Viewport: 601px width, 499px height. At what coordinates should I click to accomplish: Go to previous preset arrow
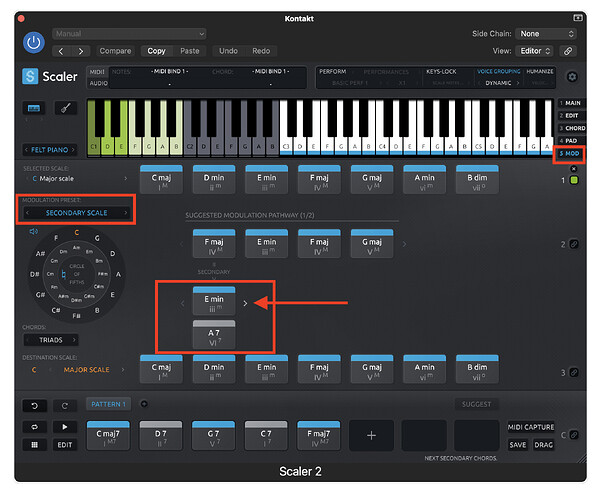[x=61, y=51]
